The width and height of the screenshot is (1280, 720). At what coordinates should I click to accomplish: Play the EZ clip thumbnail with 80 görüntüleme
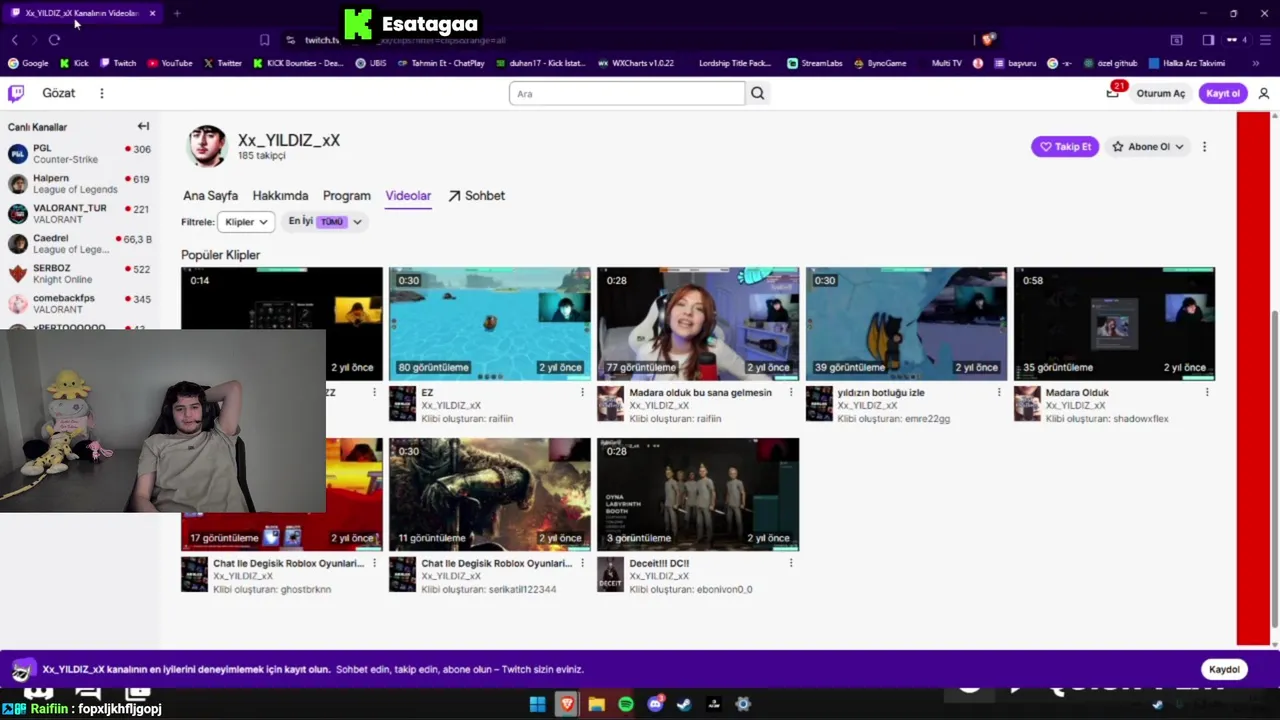490,324
